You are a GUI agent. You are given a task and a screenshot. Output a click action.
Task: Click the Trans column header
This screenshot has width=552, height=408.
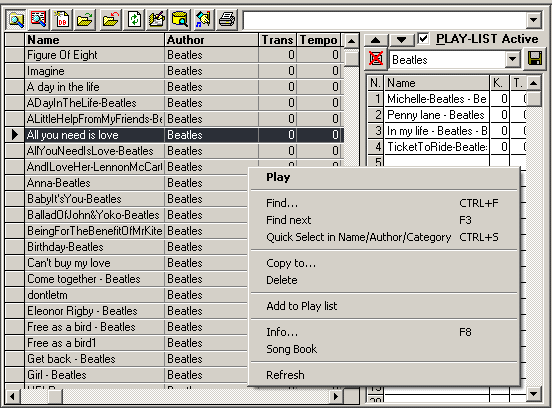point(277,40)
